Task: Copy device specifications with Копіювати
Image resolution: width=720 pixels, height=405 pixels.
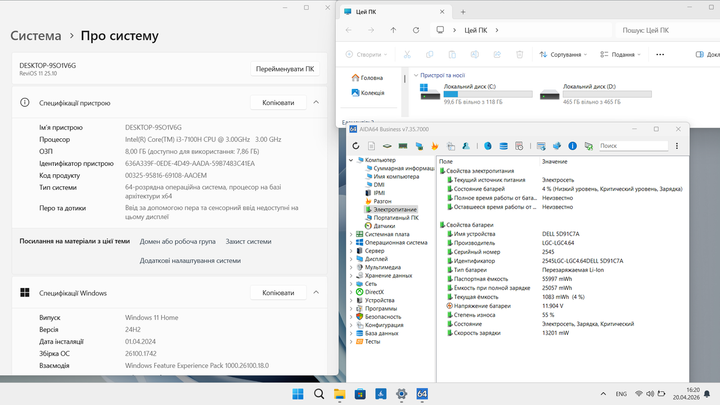Action: coord(278,102)
